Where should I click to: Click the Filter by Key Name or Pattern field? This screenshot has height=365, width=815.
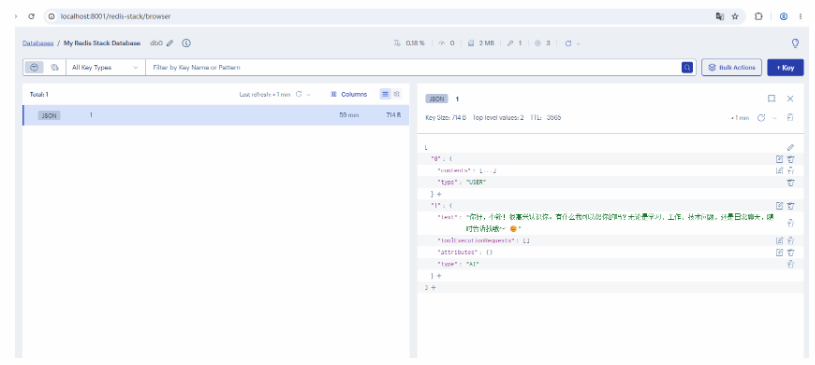[x=413, y=68]
